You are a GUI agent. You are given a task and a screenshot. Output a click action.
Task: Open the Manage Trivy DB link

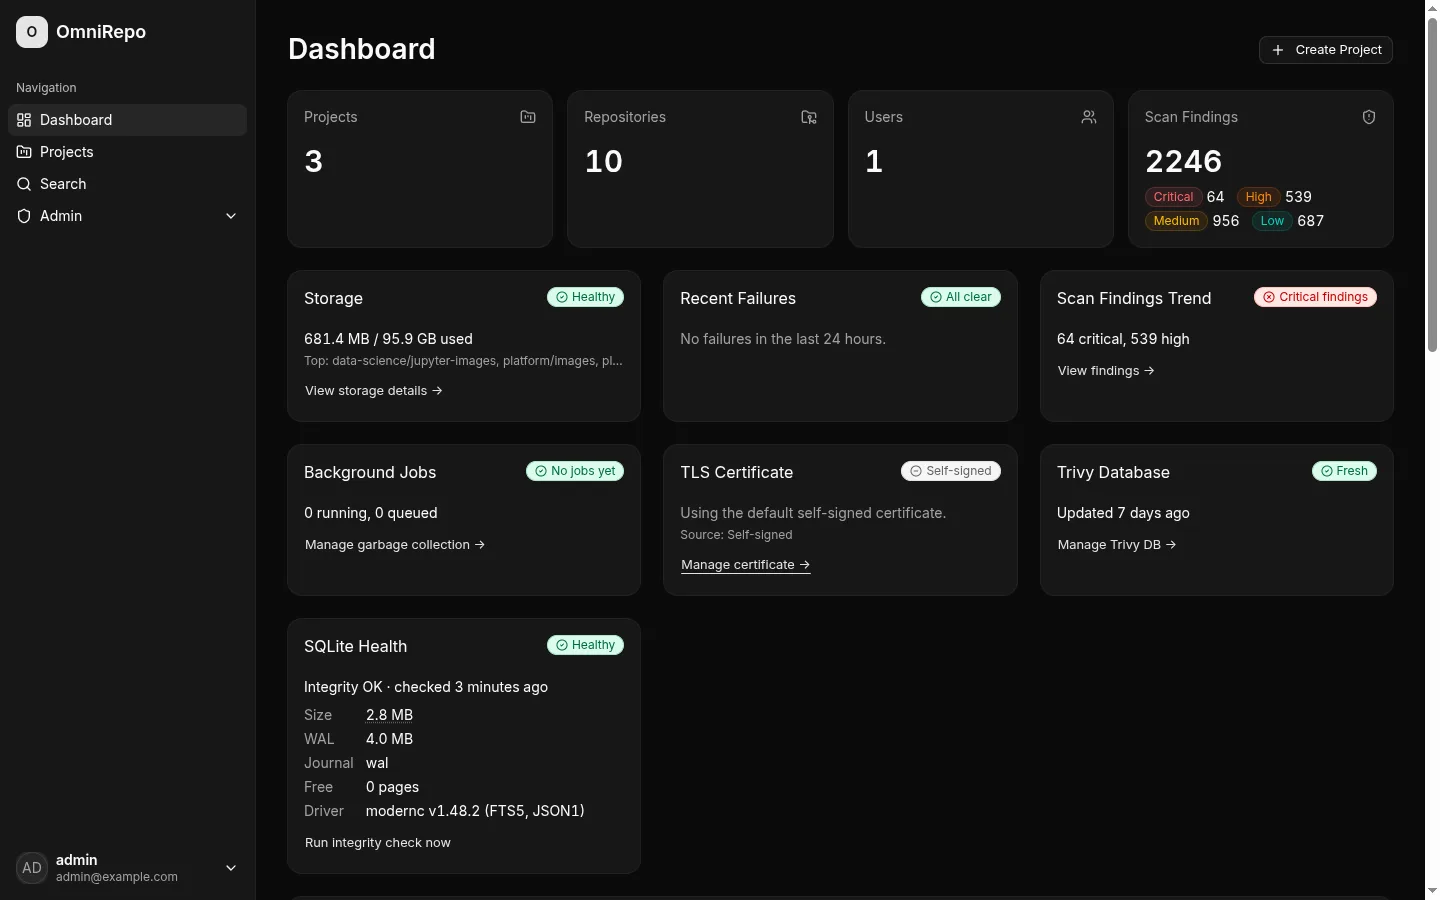[1117, 545]
